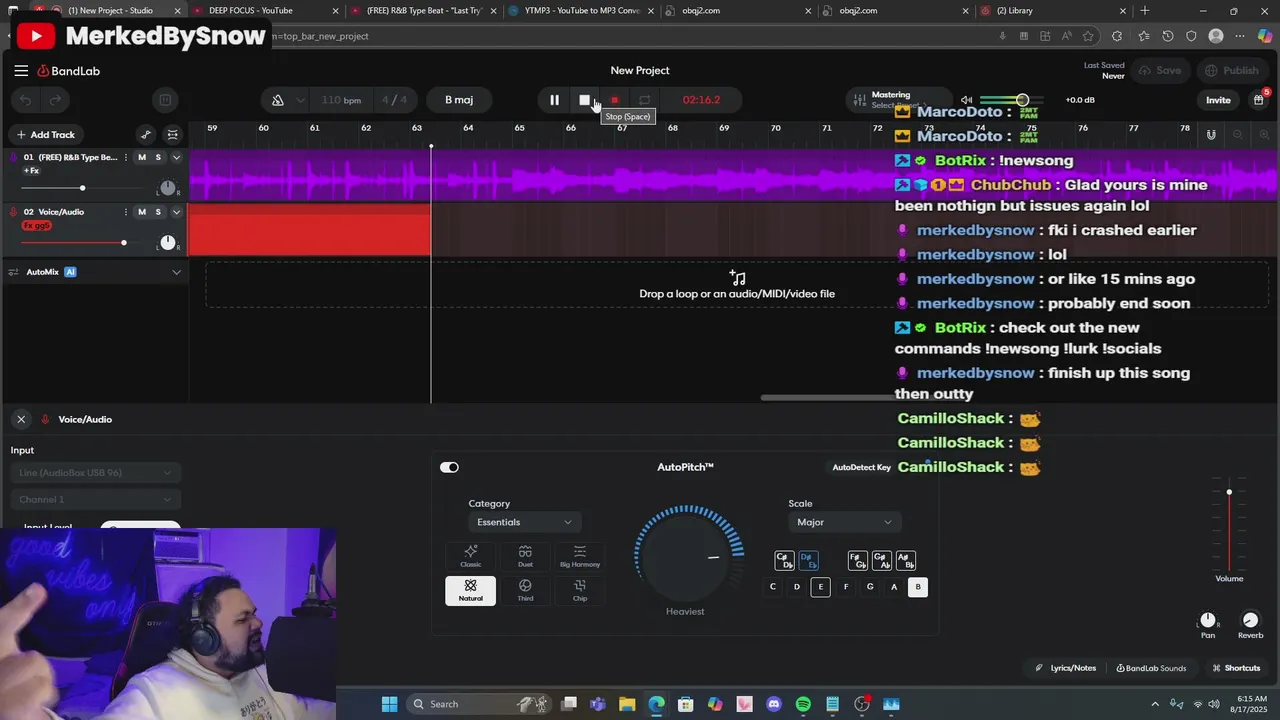Open the B maj key selector

tap(459, 100)
